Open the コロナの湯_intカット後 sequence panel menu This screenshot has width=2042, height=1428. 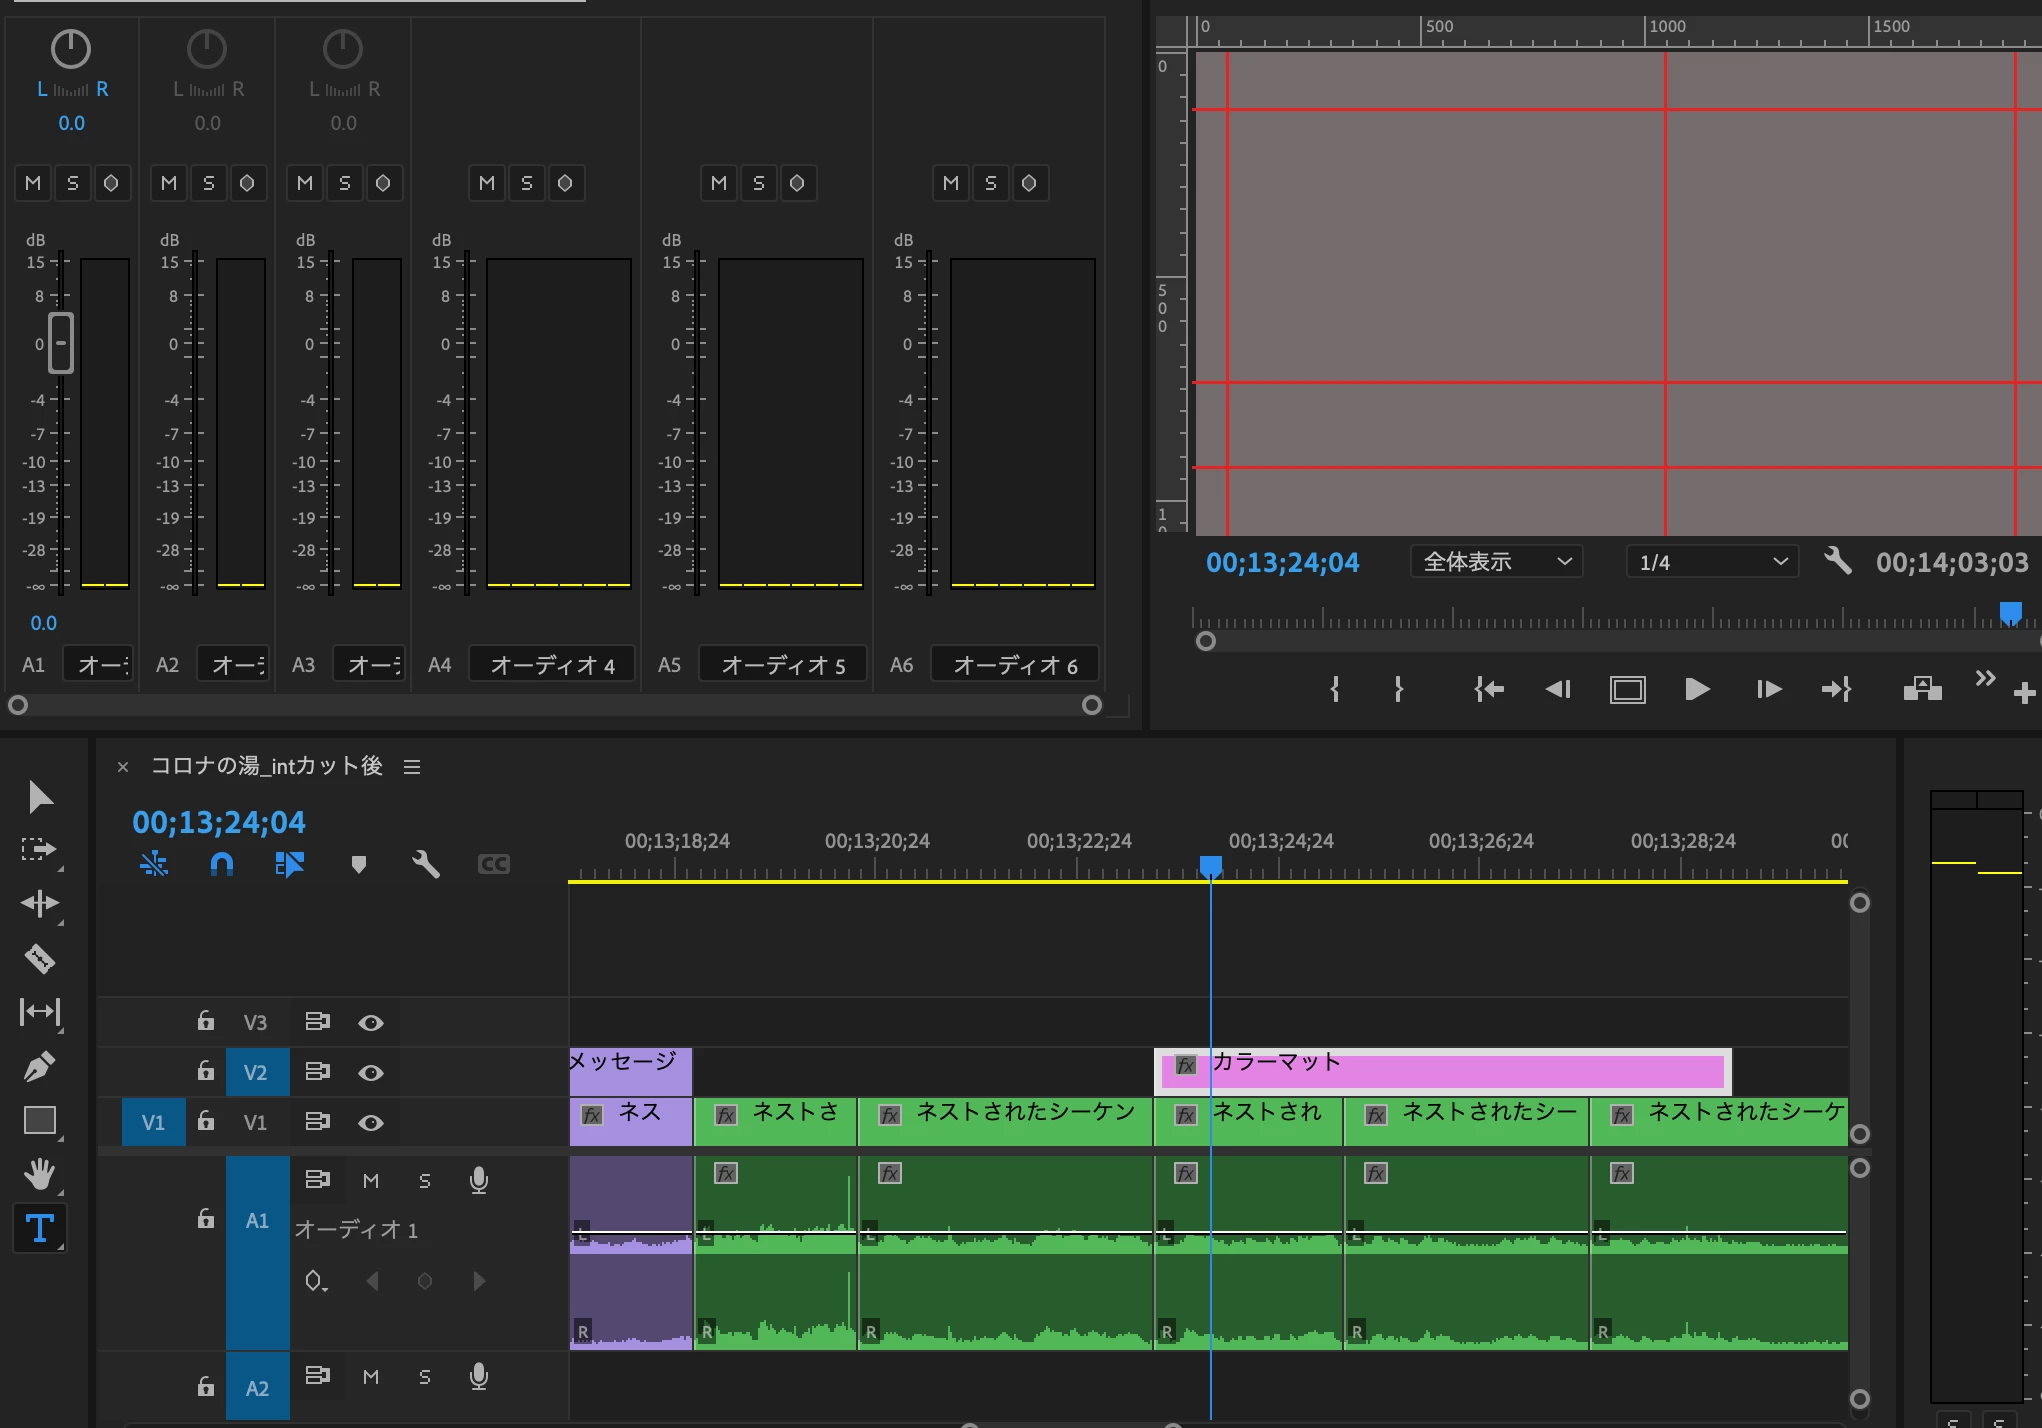[412, 767]
